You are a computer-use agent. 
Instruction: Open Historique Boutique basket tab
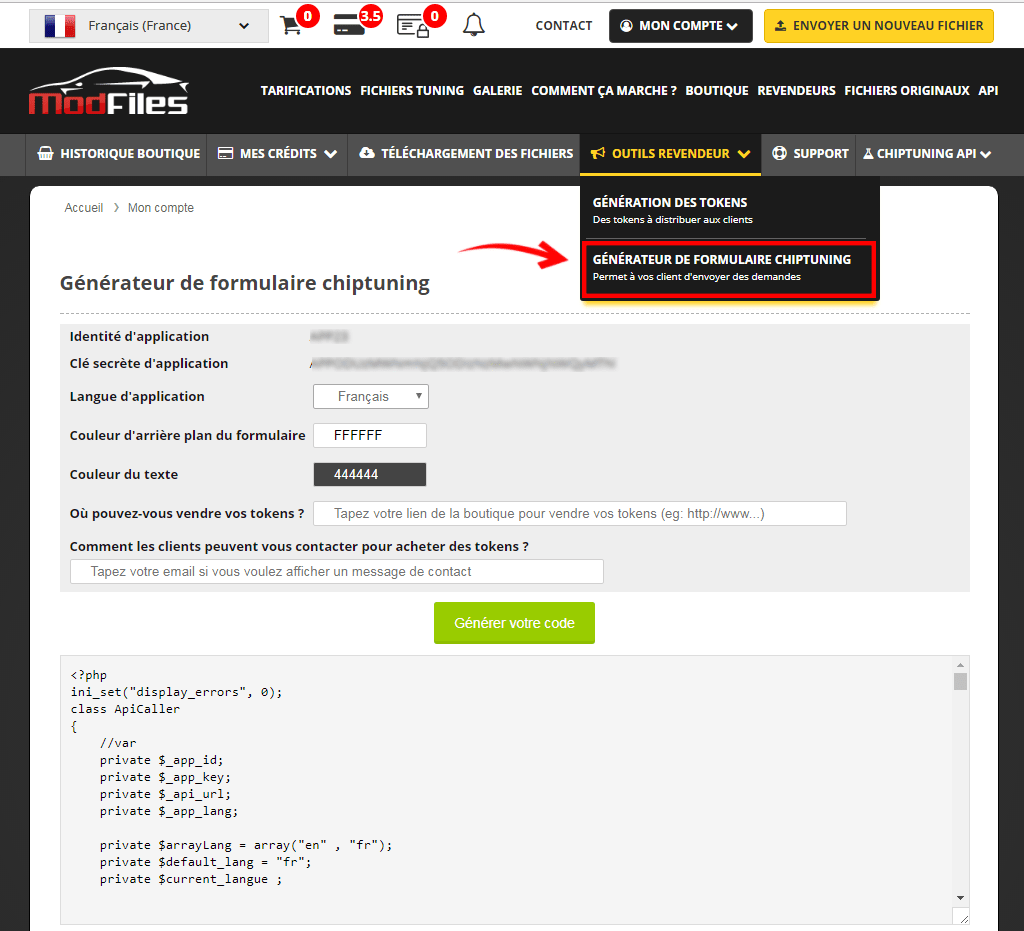pos(118,154)
